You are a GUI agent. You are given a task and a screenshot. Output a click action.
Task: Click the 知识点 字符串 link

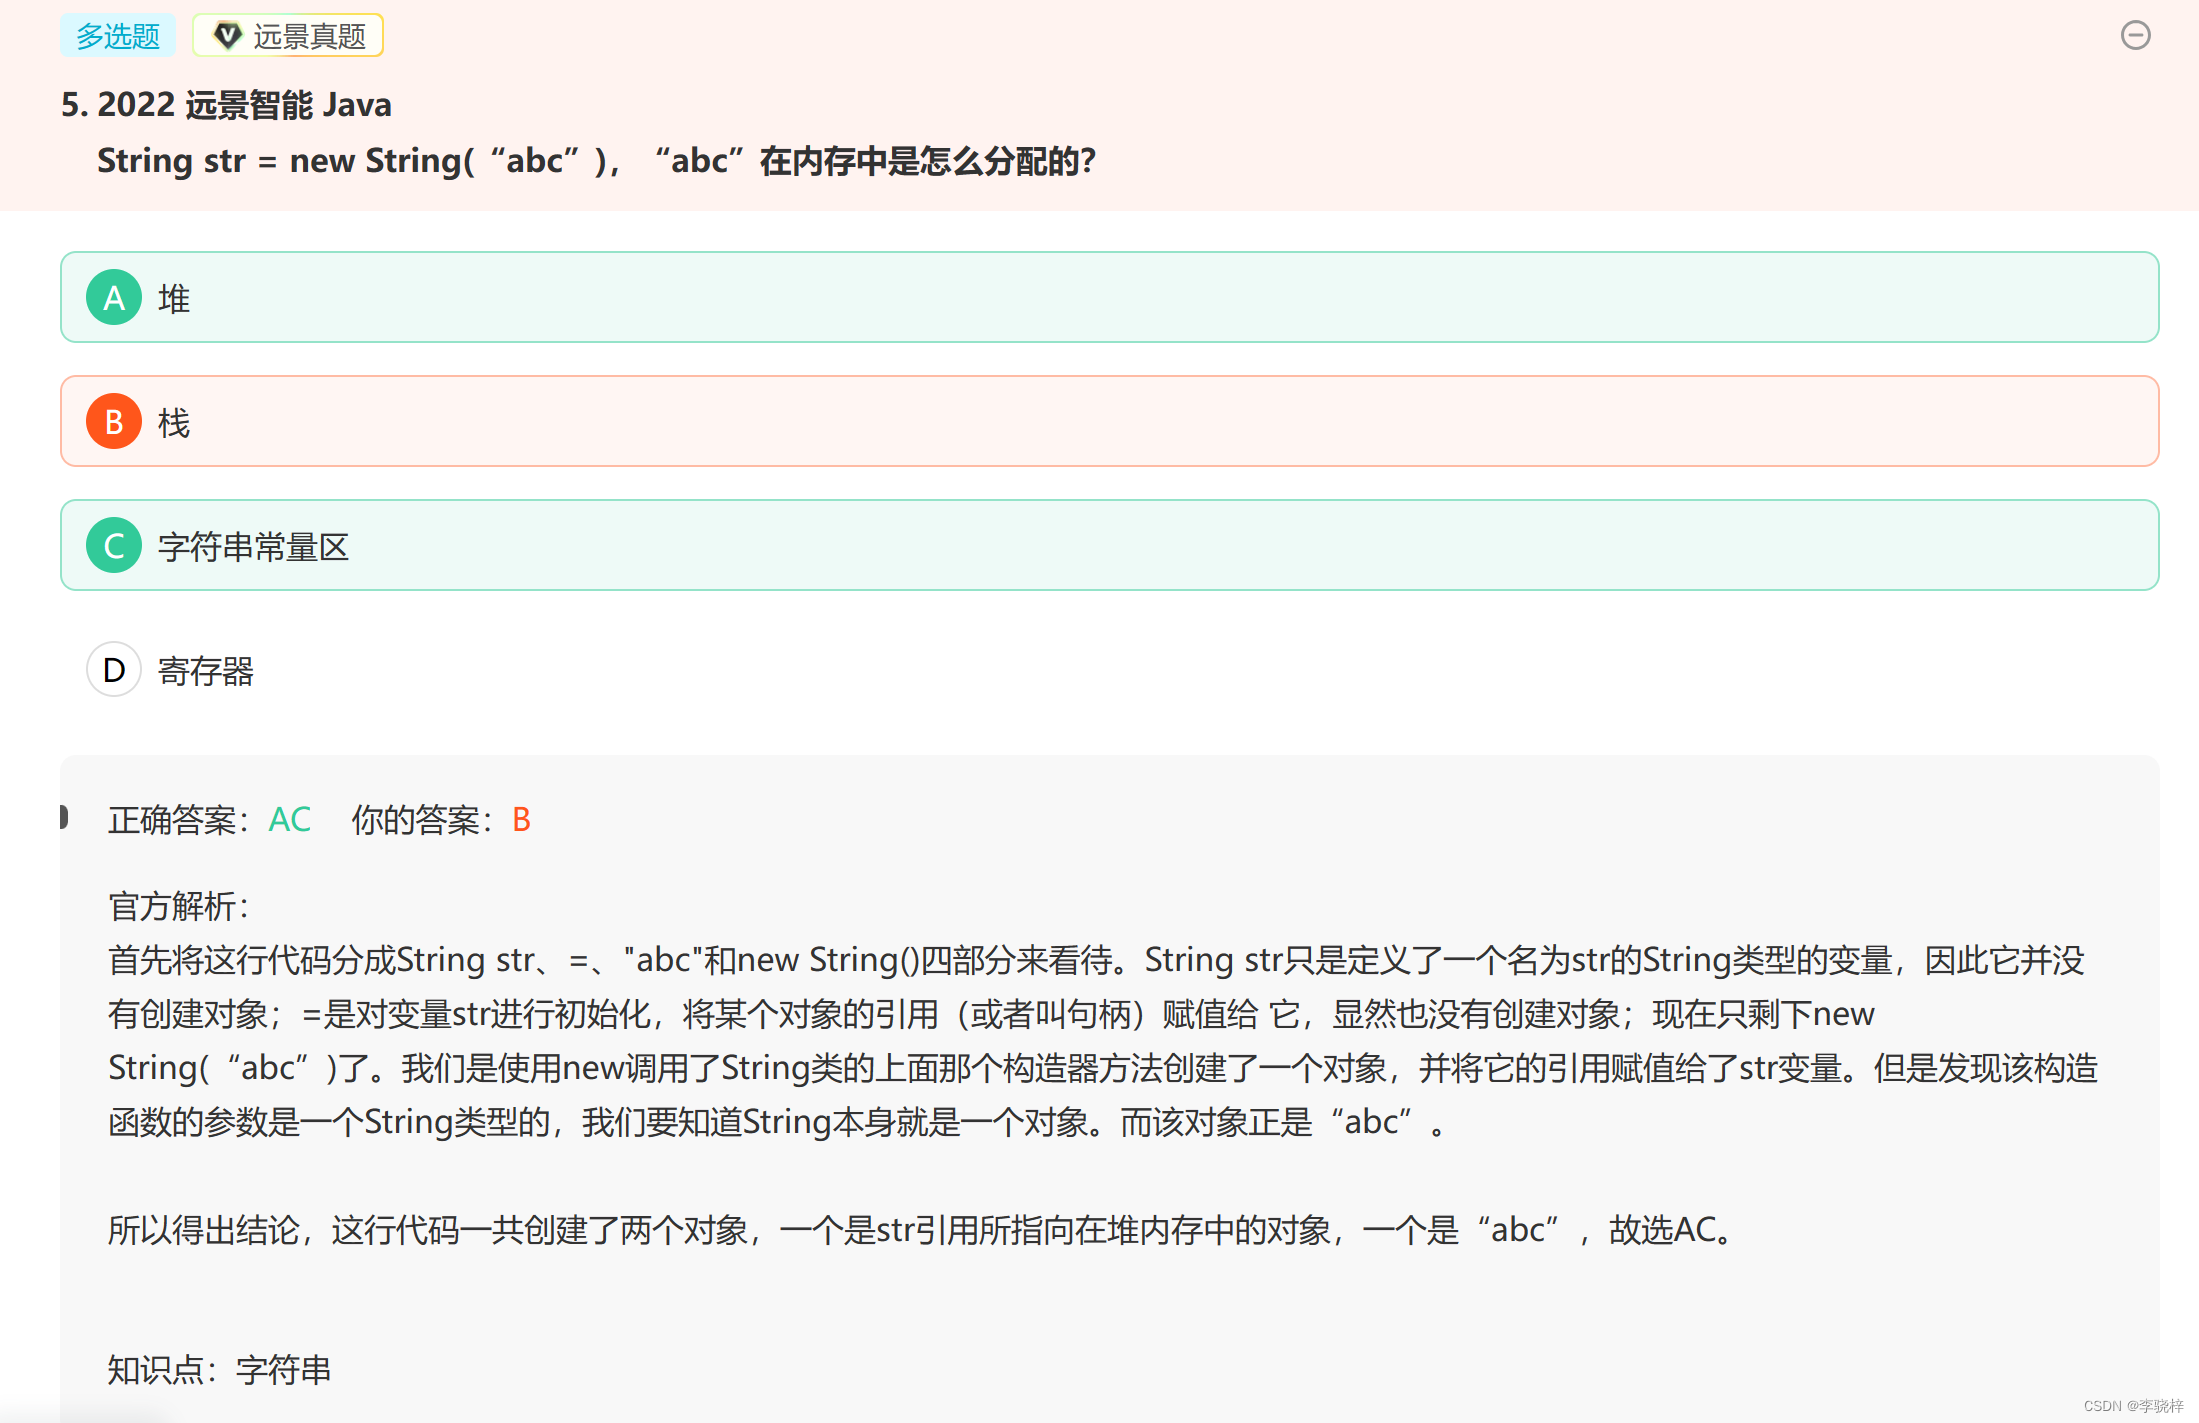[x=283, y=1369]
